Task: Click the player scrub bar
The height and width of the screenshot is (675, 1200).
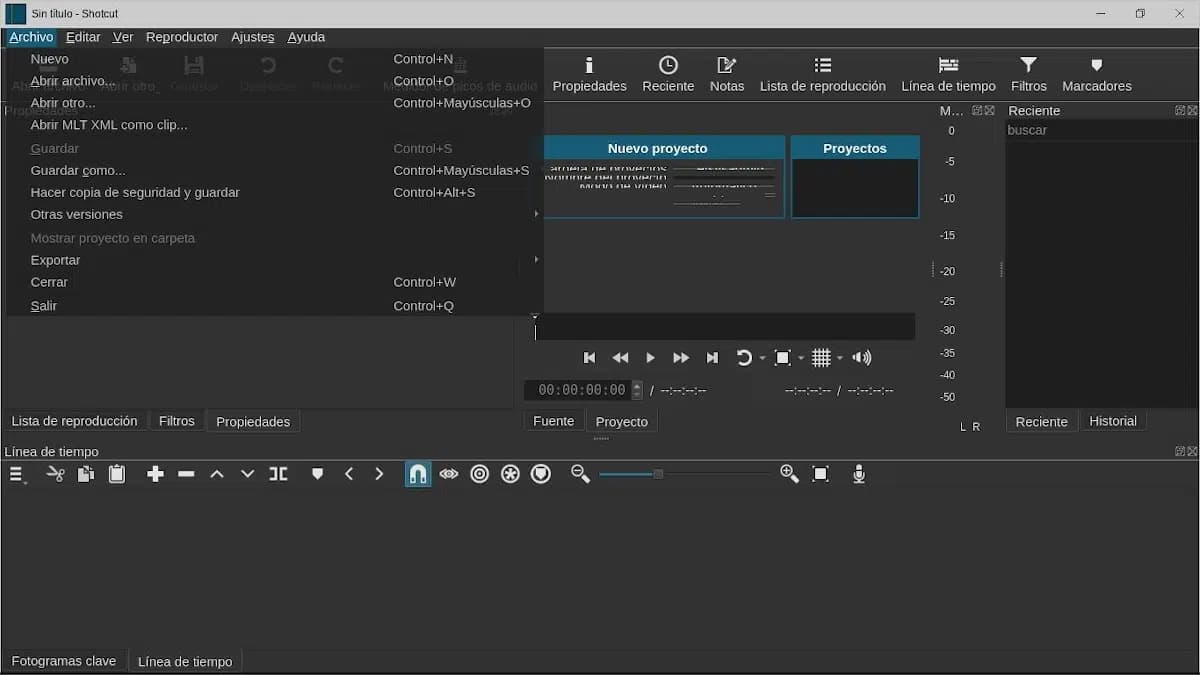Action: click(725, 327)
